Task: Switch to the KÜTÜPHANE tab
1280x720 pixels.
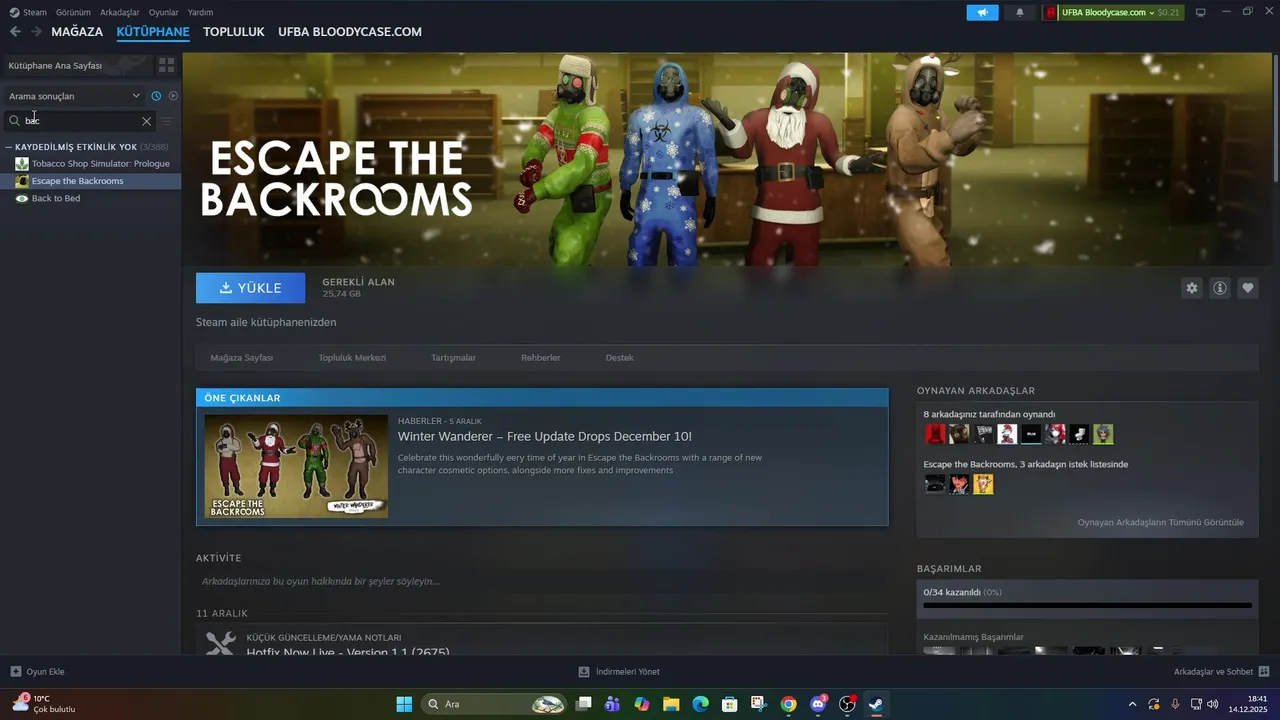Action: click(x=153, y=32)
